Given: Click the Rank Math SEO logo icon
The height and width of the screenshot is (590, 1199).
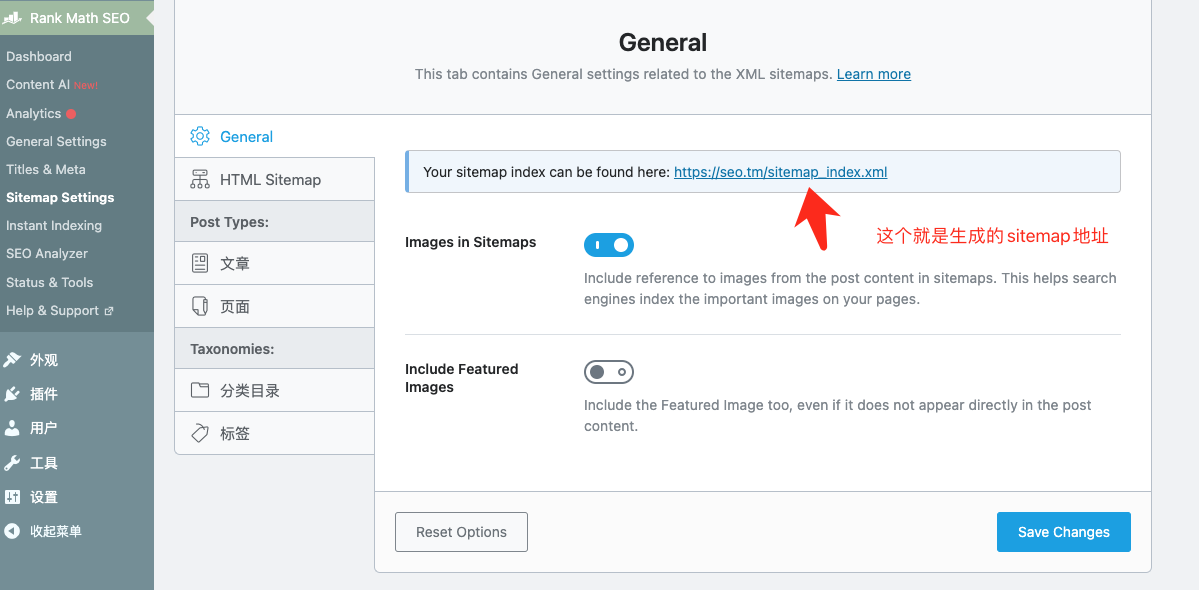Looking at the screenshot, I should pyautogui.click(x=13, y=18).
